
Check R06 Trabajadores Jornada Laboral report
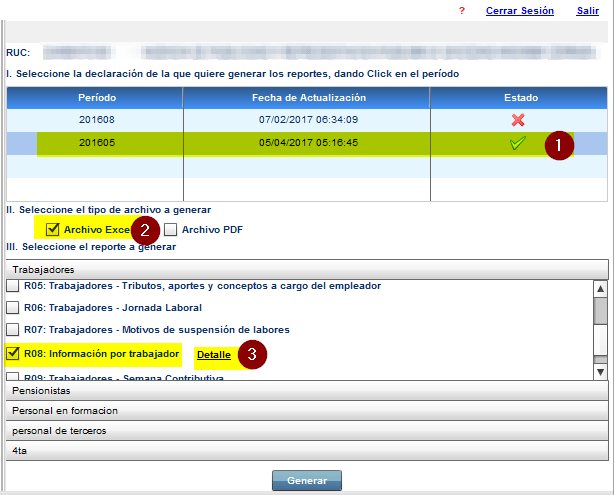tap(13, 308)
